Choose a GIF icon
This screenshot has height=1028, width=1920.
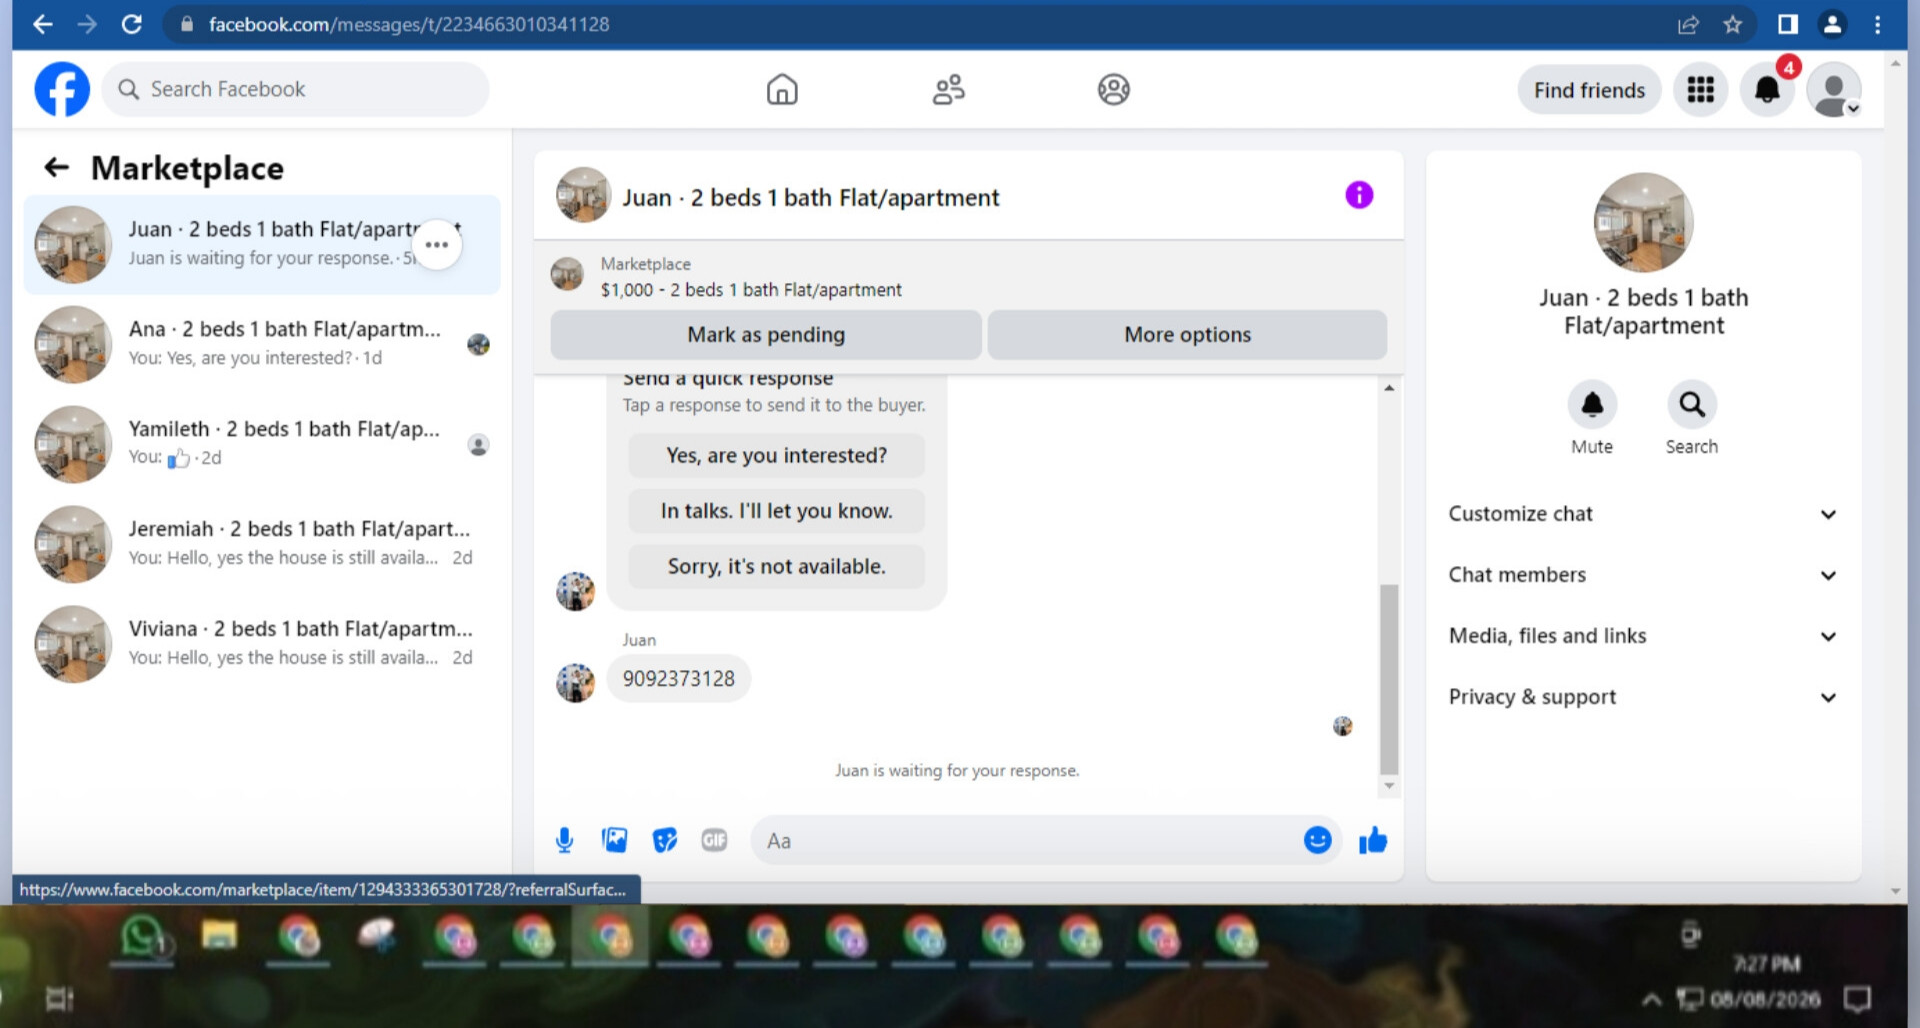714,840
